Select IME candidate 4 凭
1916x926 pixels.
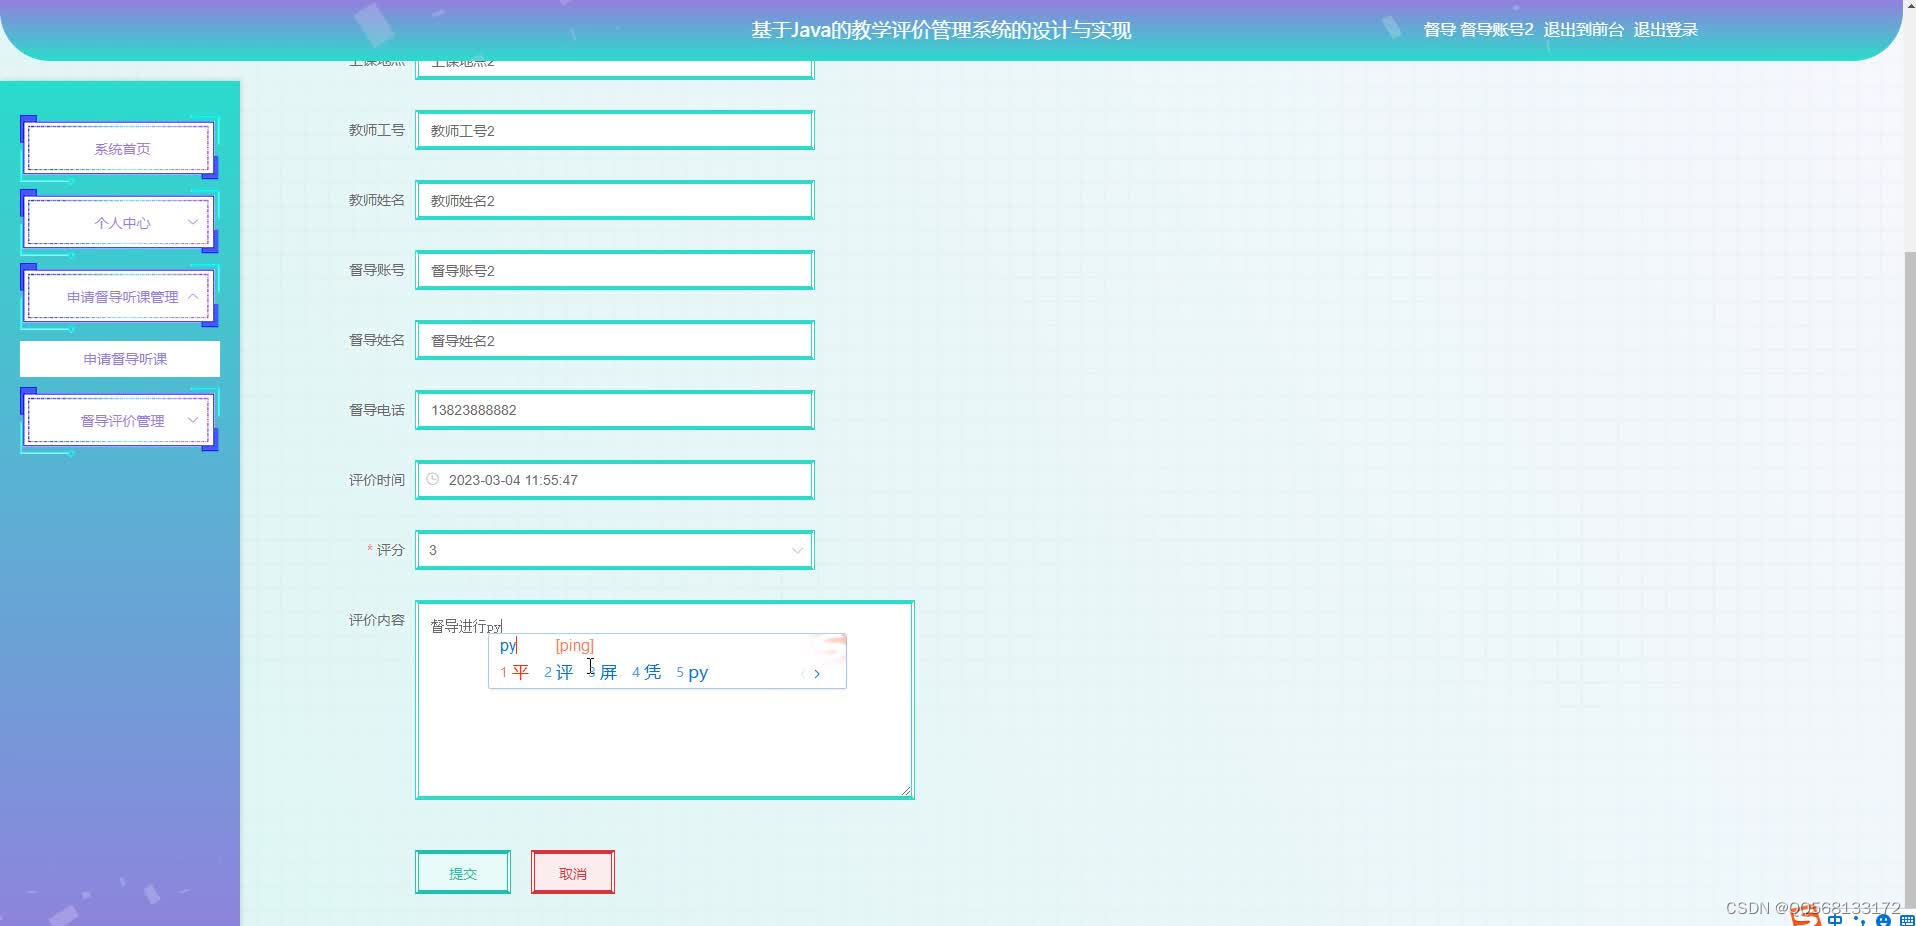(x=647, y=672)
